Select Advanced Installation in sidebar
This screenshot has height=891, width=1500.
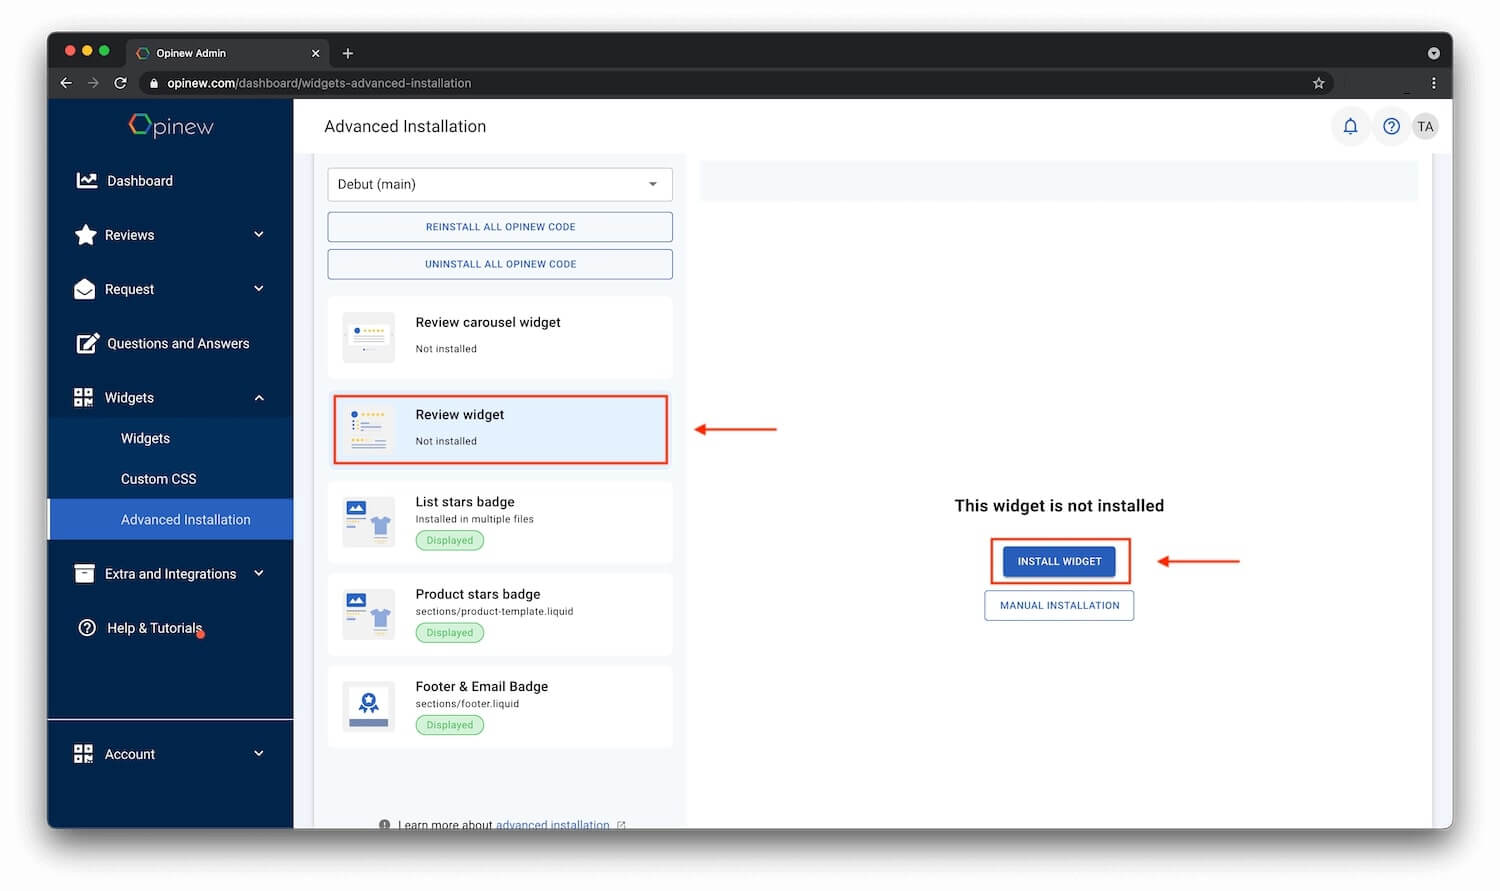pyautogui.click(x=171, y=520)
